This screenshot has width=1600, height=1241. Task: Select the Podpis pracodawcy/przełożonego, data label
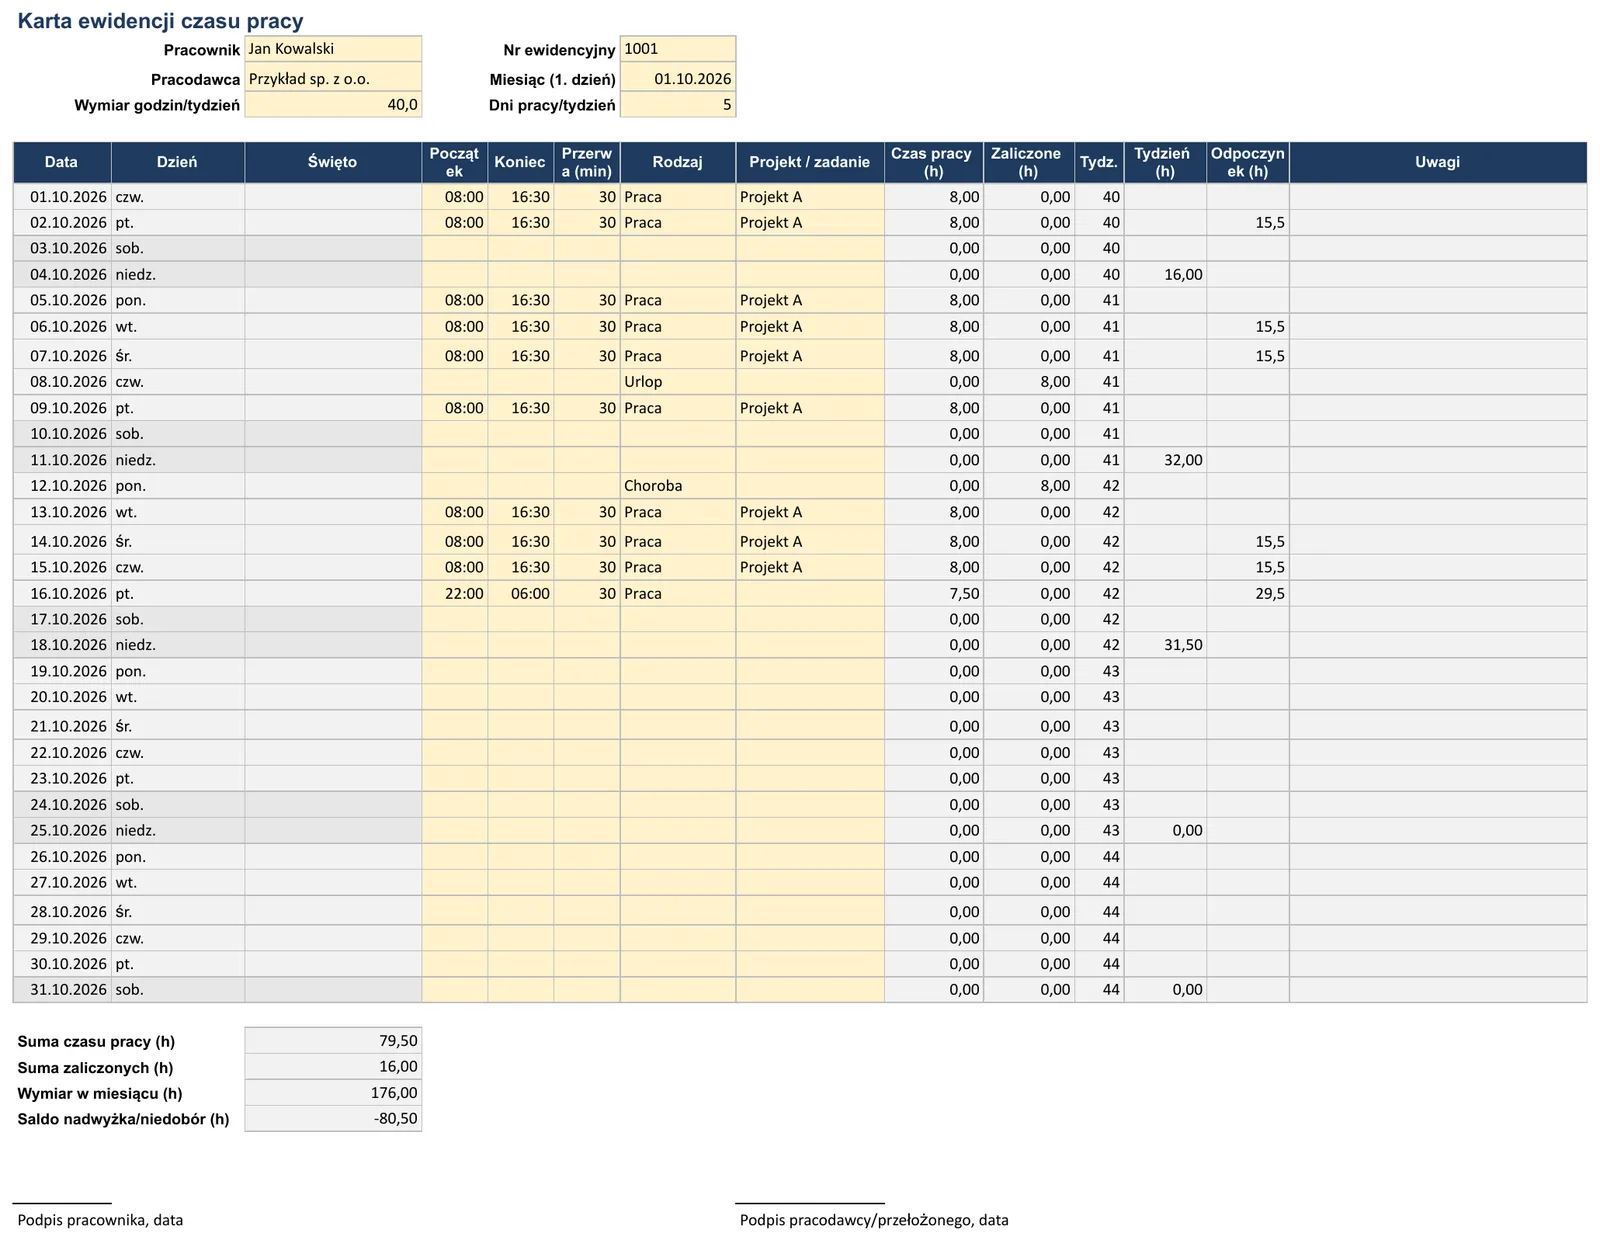(874, 1220)
